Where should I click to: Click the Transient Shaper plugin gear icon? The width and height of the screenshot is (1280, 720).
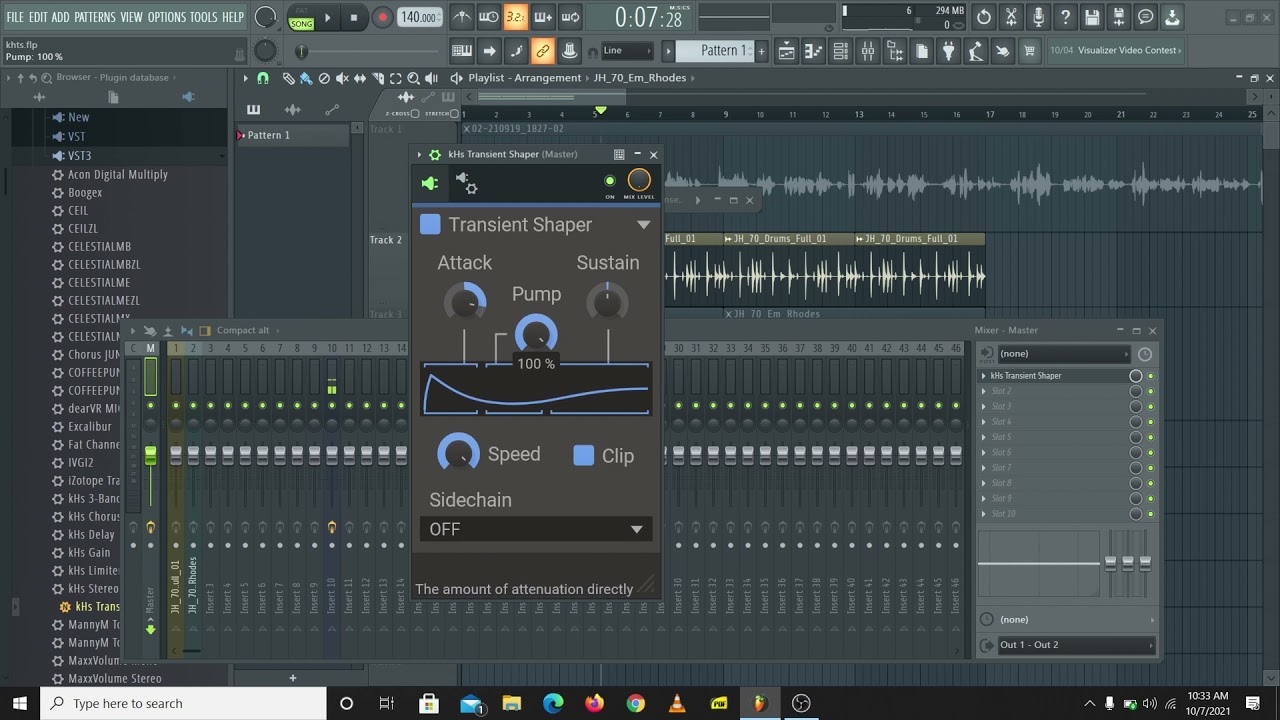434,154
